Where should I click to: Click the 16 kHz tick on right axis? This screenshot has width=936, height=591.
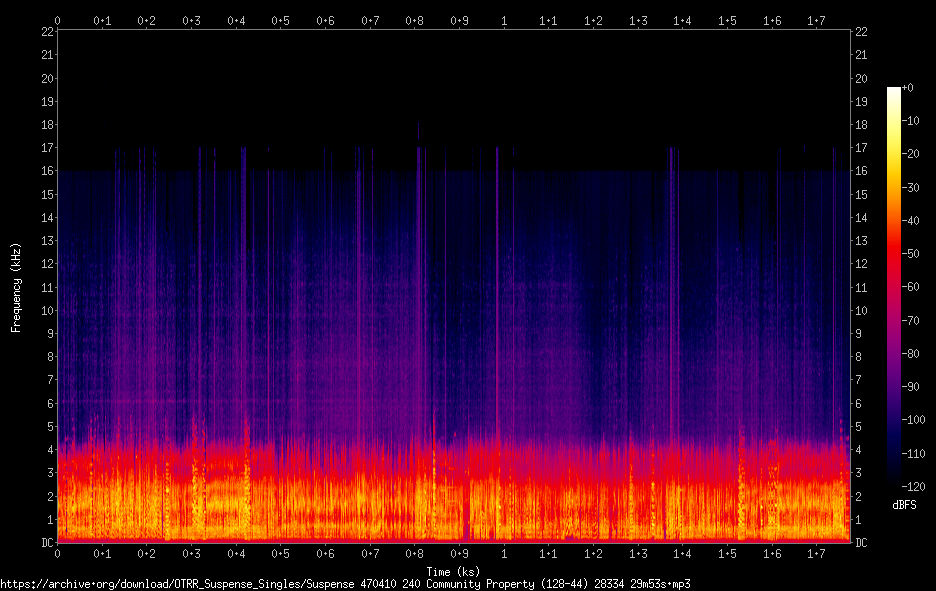coord(861,171)
